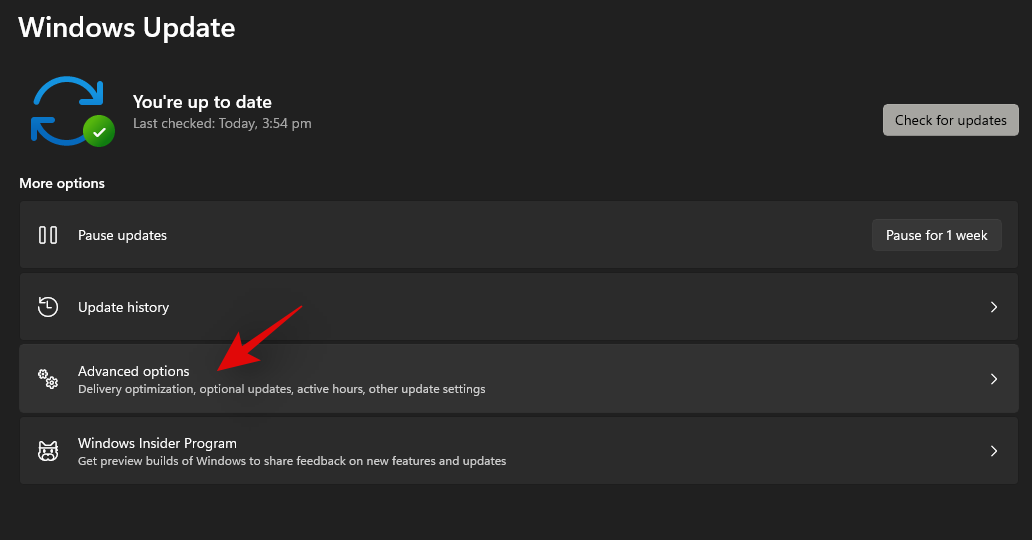Image resolution: width=1032 pixels, height=540 pixels.
Task: Click the Delivery optimization description text
Action: (281, 389)
